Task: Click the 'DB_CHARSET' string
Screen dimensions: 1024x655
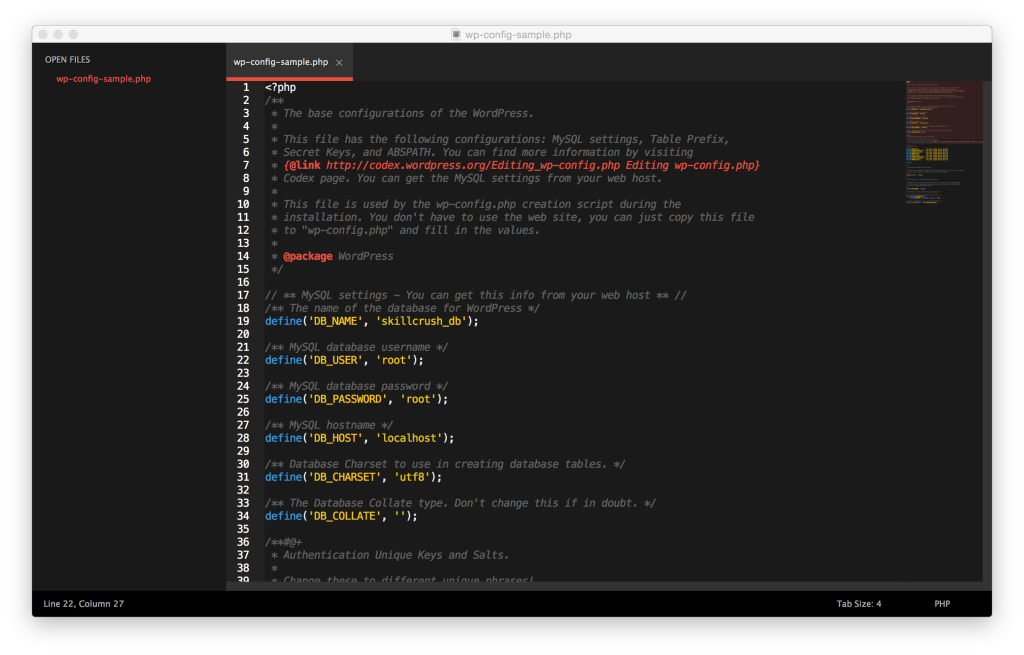Action: pos(345,477)
